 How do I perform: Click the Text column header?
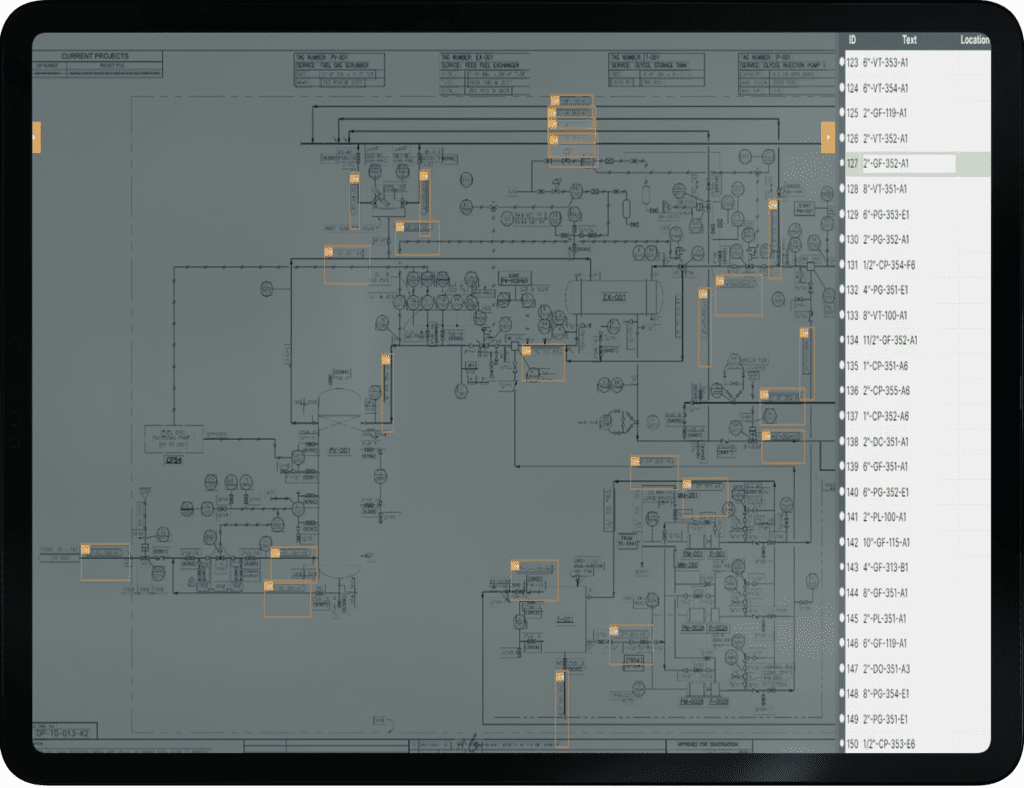[x=909, y=40]
